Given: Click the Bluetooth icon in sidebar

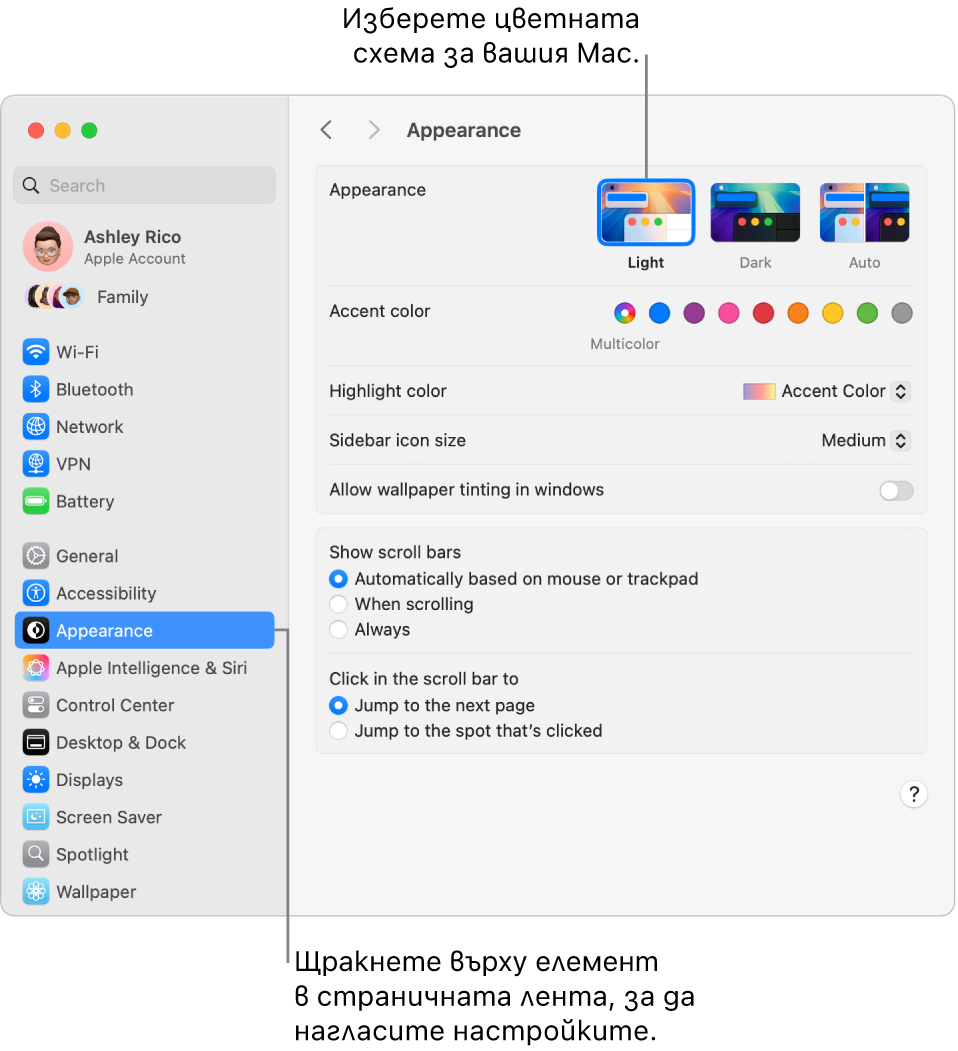Looking at the screenshot, I should [36, 389].
